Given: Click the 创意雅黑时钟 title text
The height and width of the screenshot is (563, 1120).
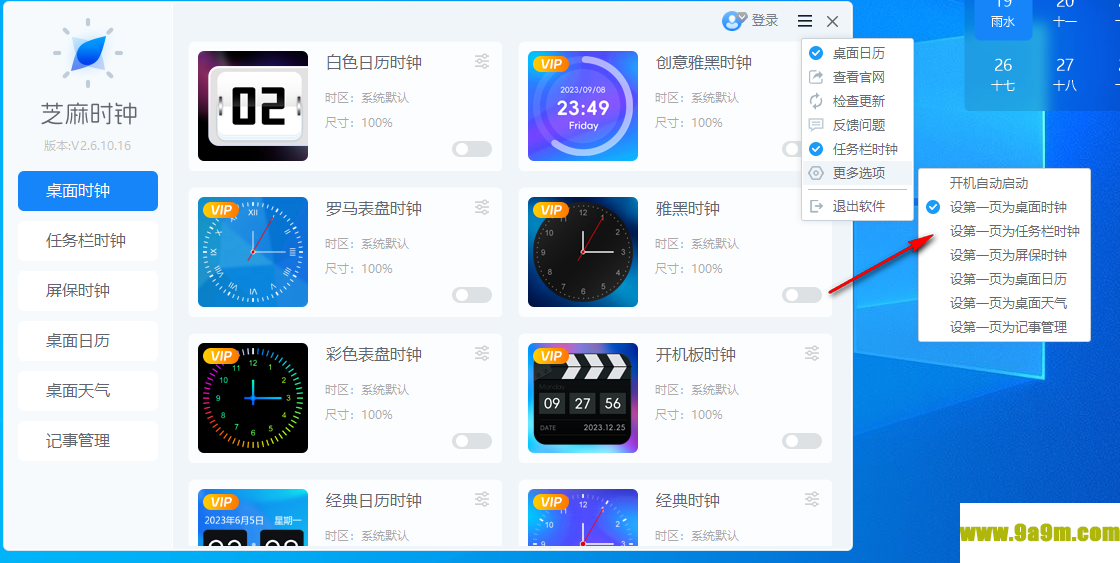Looking at the screenshot, I should (x=704, y=63).
